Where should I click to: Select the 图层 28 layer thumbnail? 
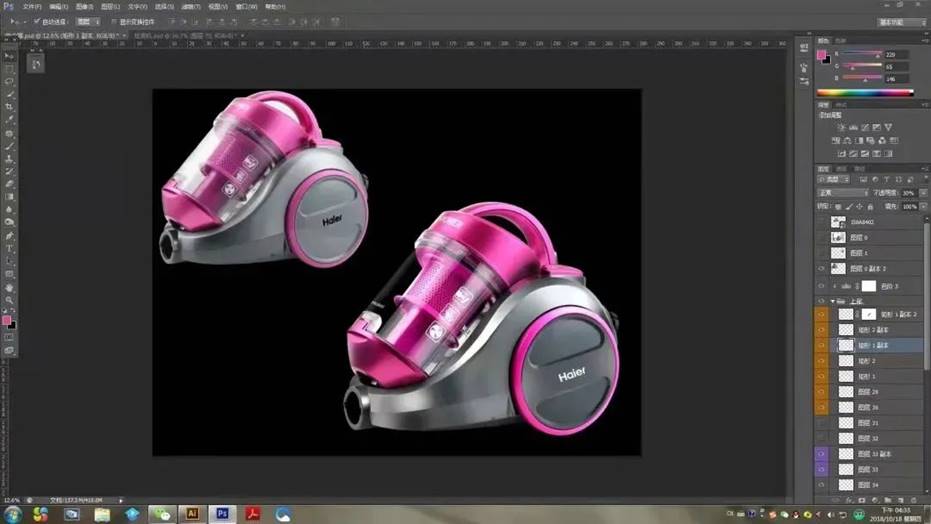click(846, 392)
